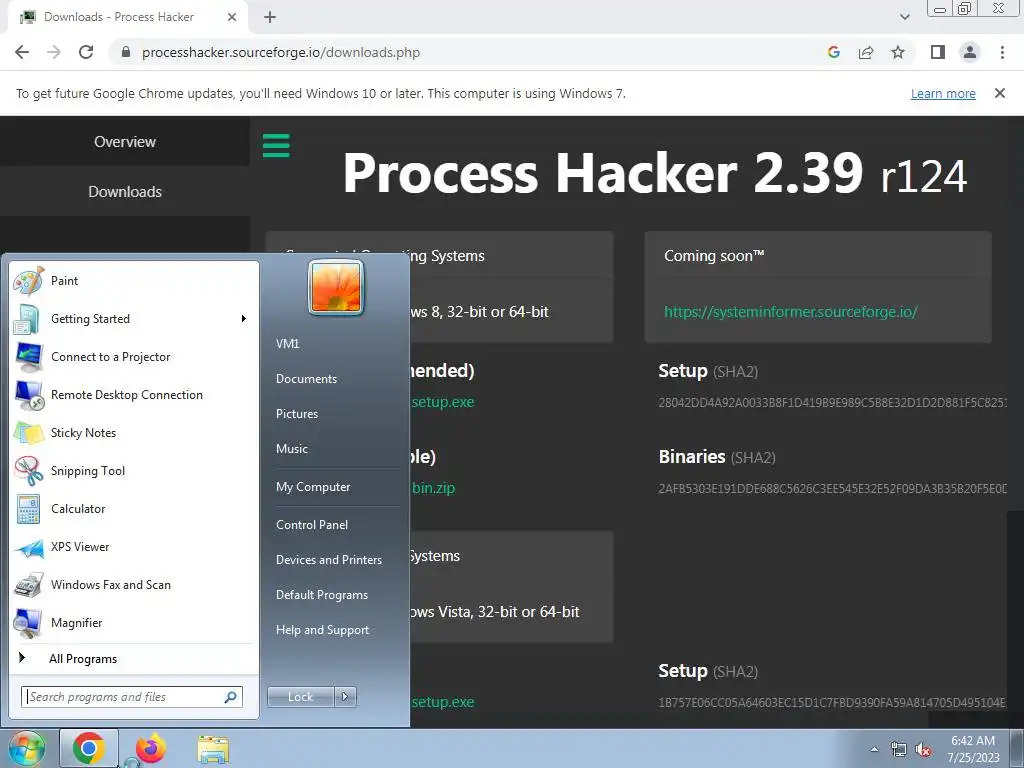Open My Computer
This screenshot has width=1024, height=768.
pos(313,487)
